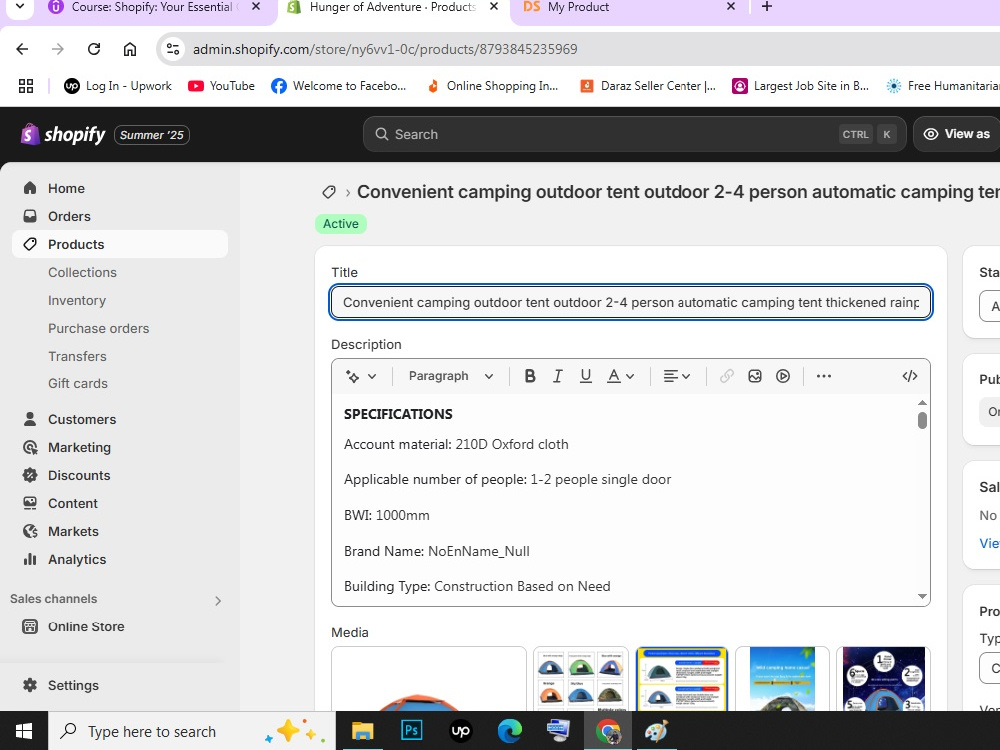This screenshot has height=750, width=1000.
Task: Open Paint from taskbar
Action: click(656, 731)
